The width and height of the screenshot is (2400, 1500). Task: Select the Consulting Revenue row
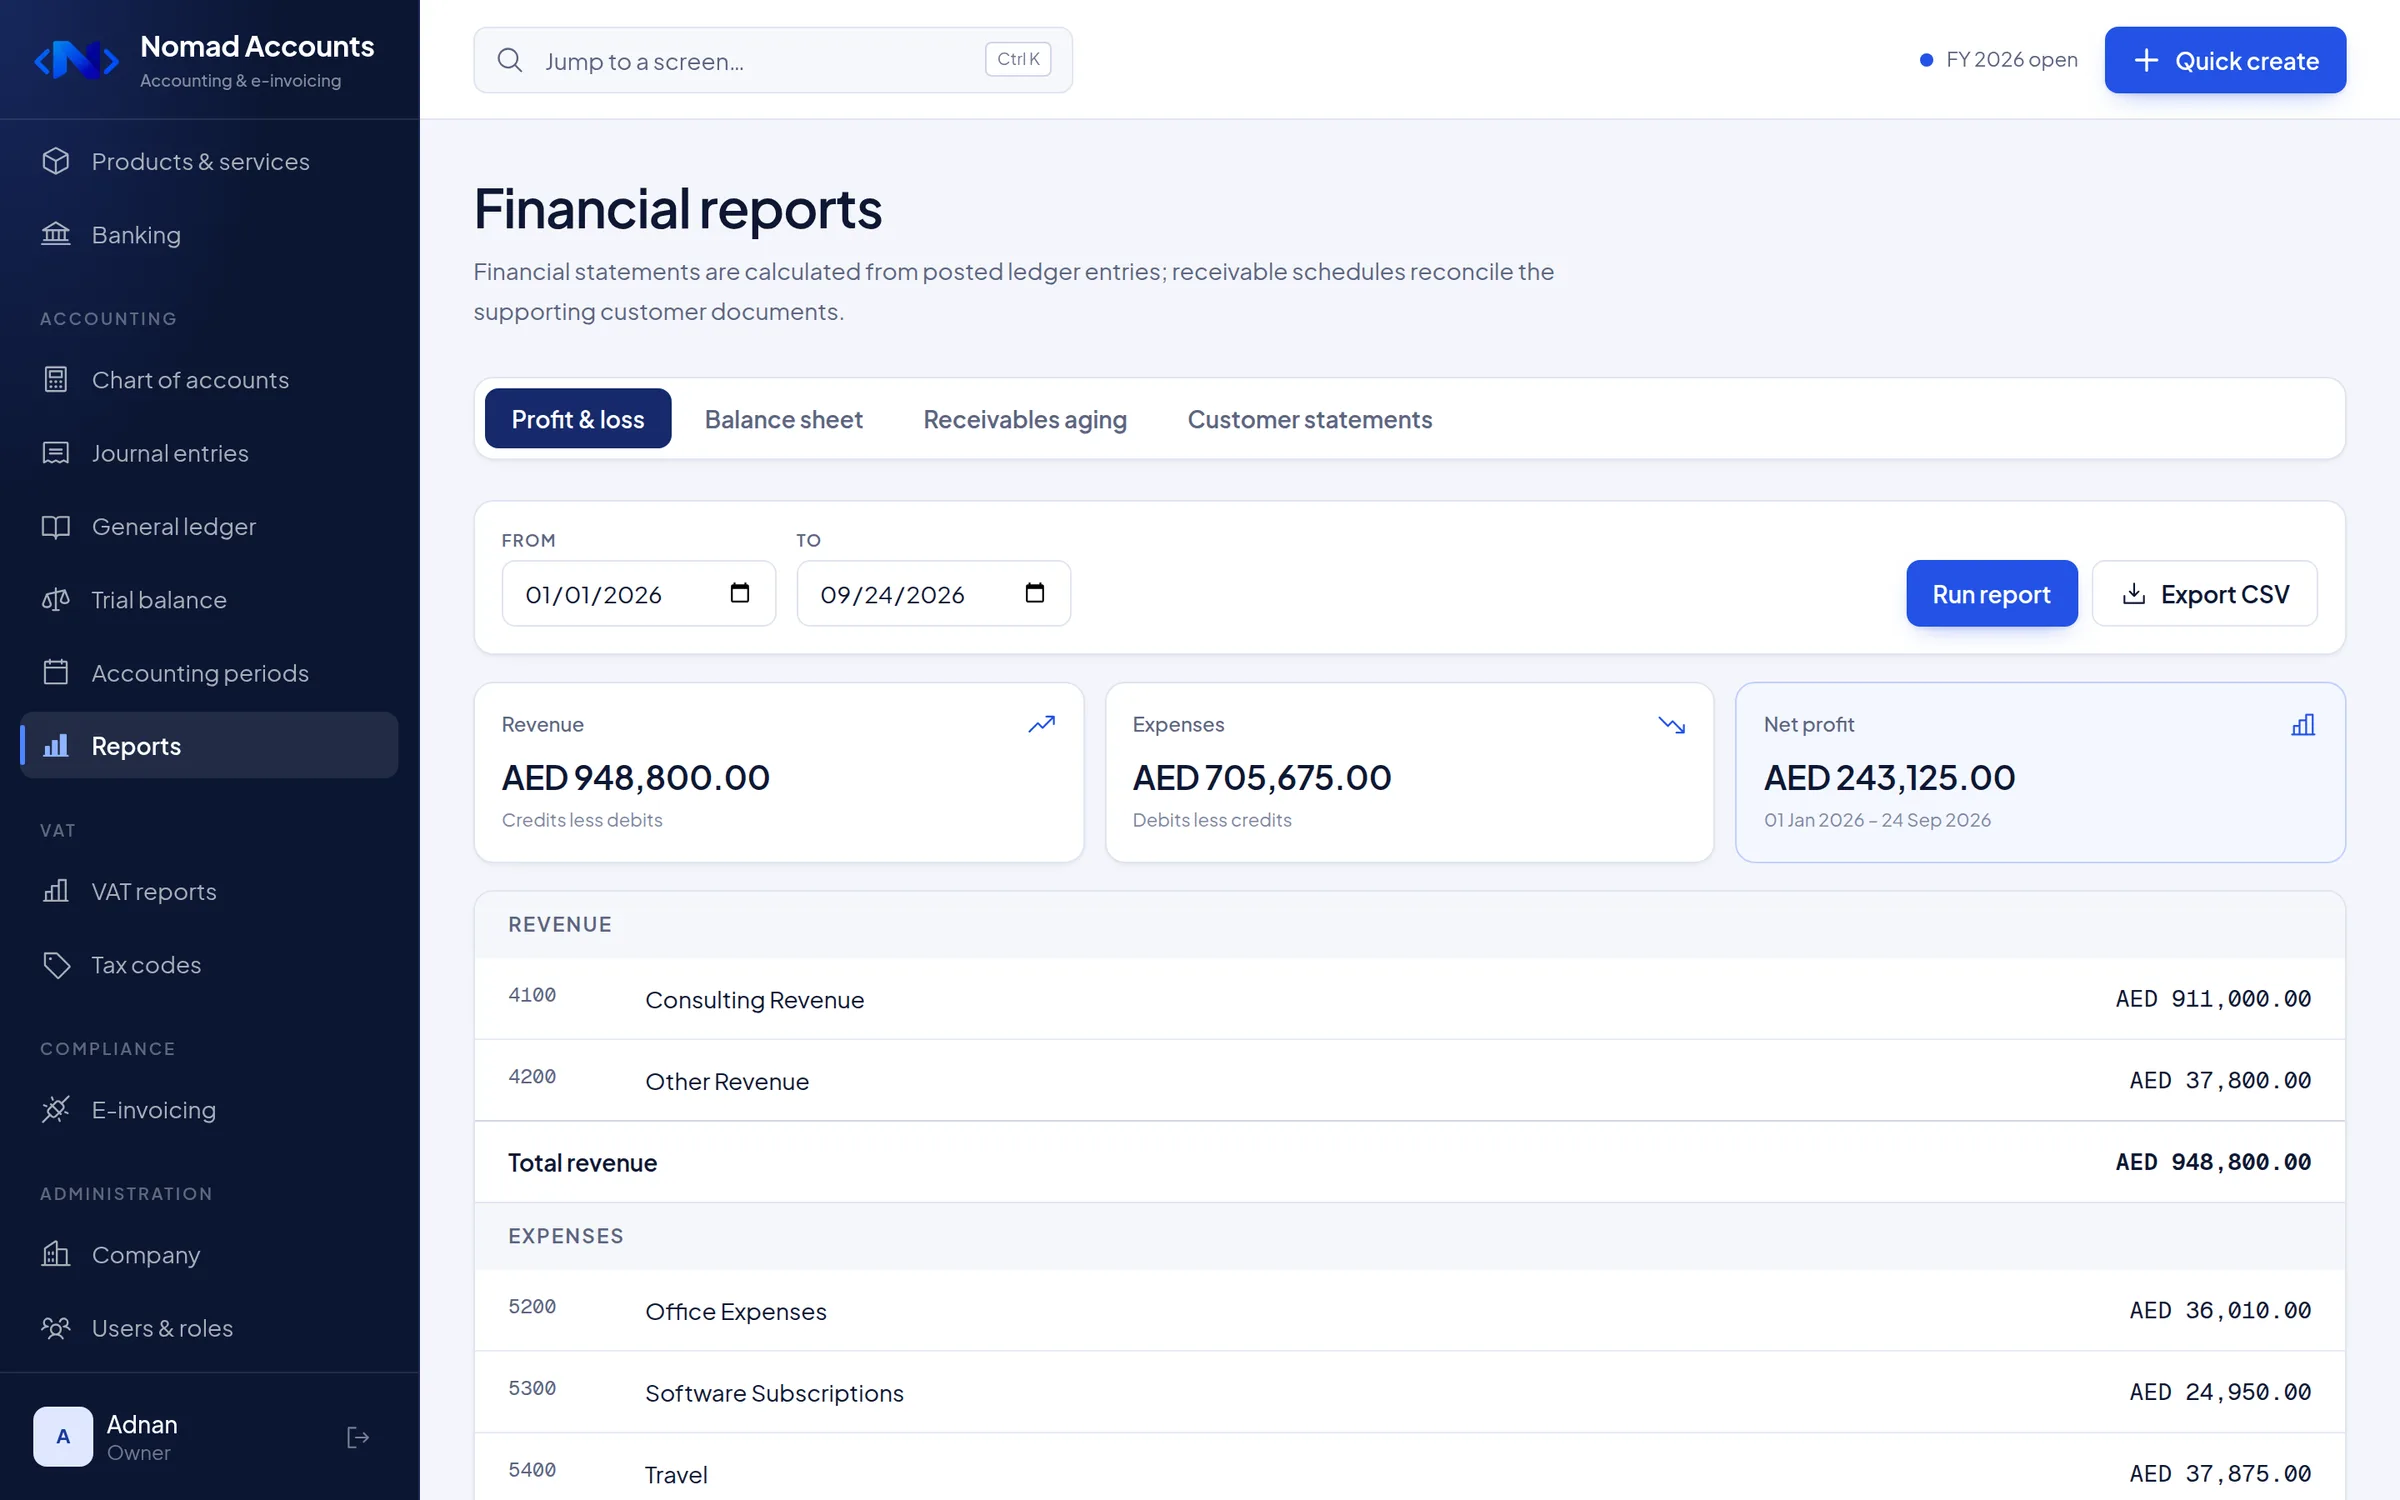click(x=1410, y=998)
